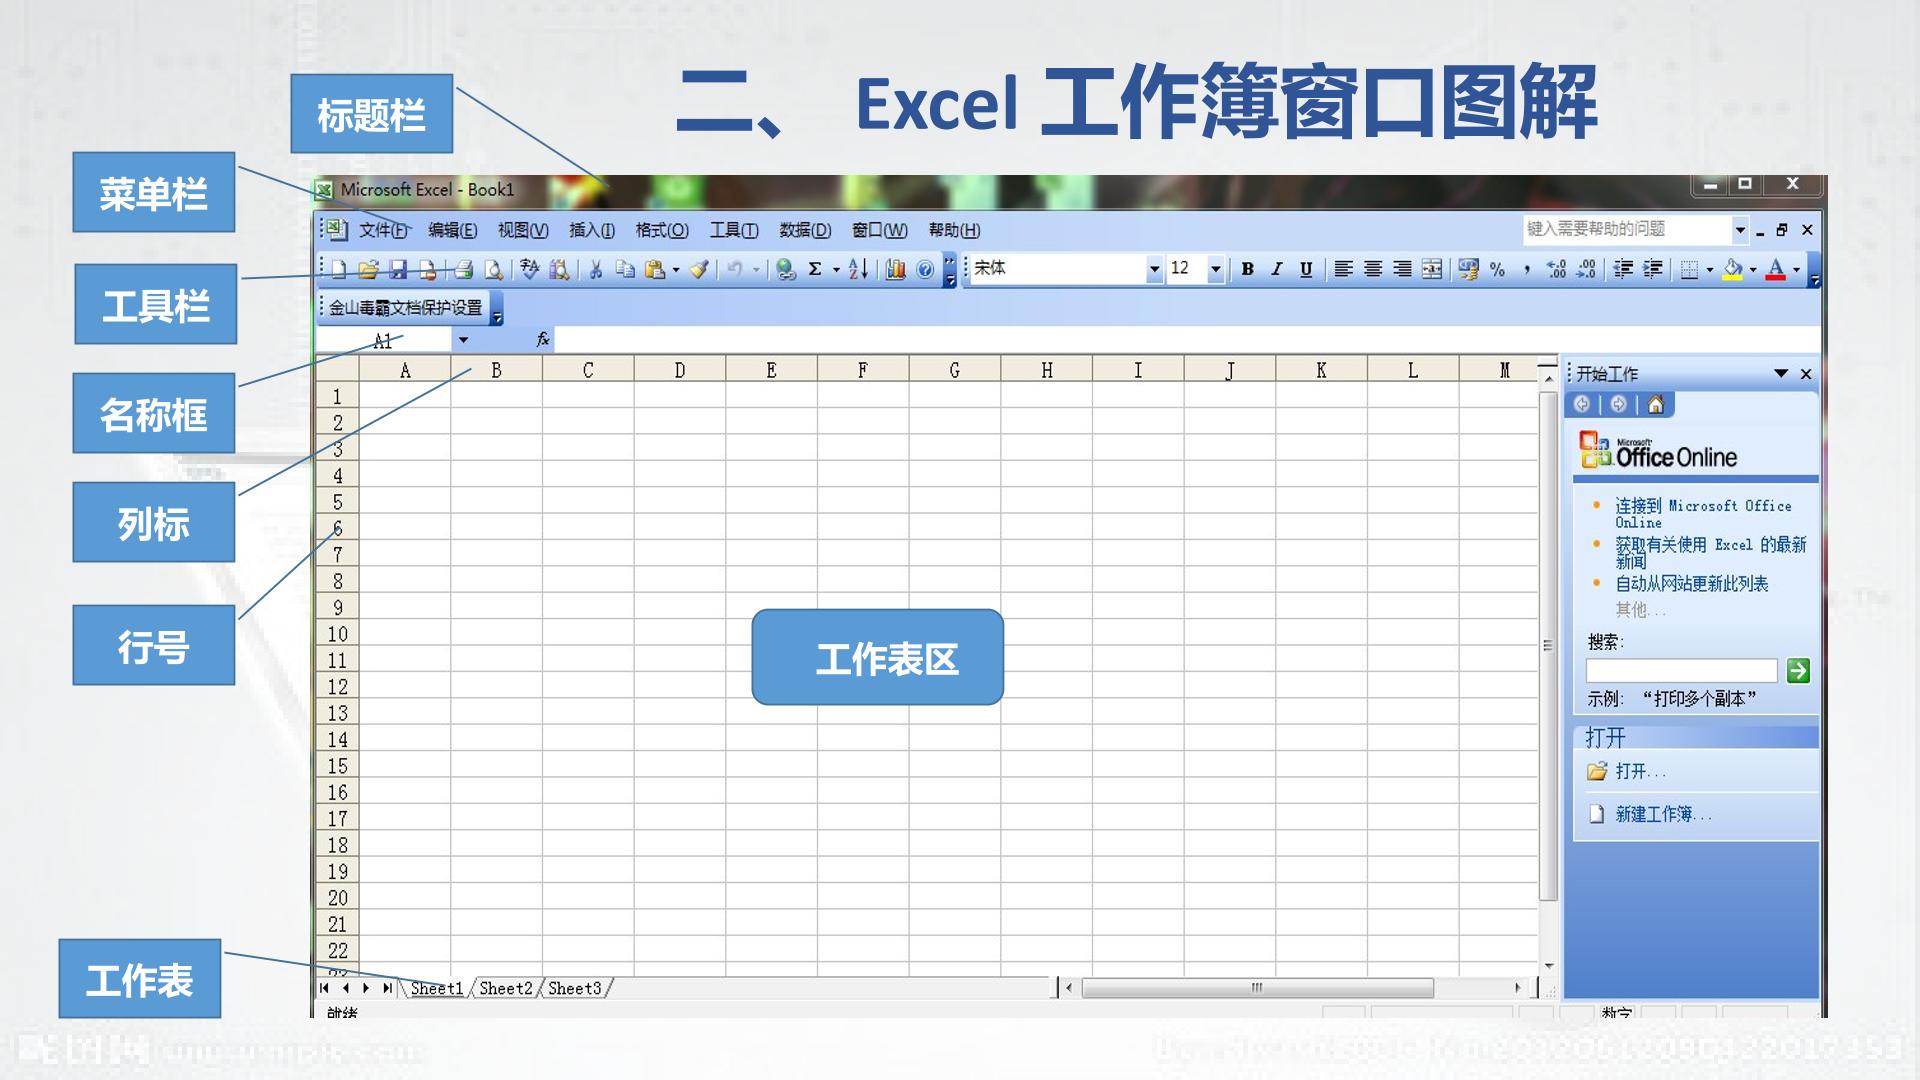Expand the 宋体 font name dropdown
This screenshot has height=1080, width=1920.
tap(1154, 269)
